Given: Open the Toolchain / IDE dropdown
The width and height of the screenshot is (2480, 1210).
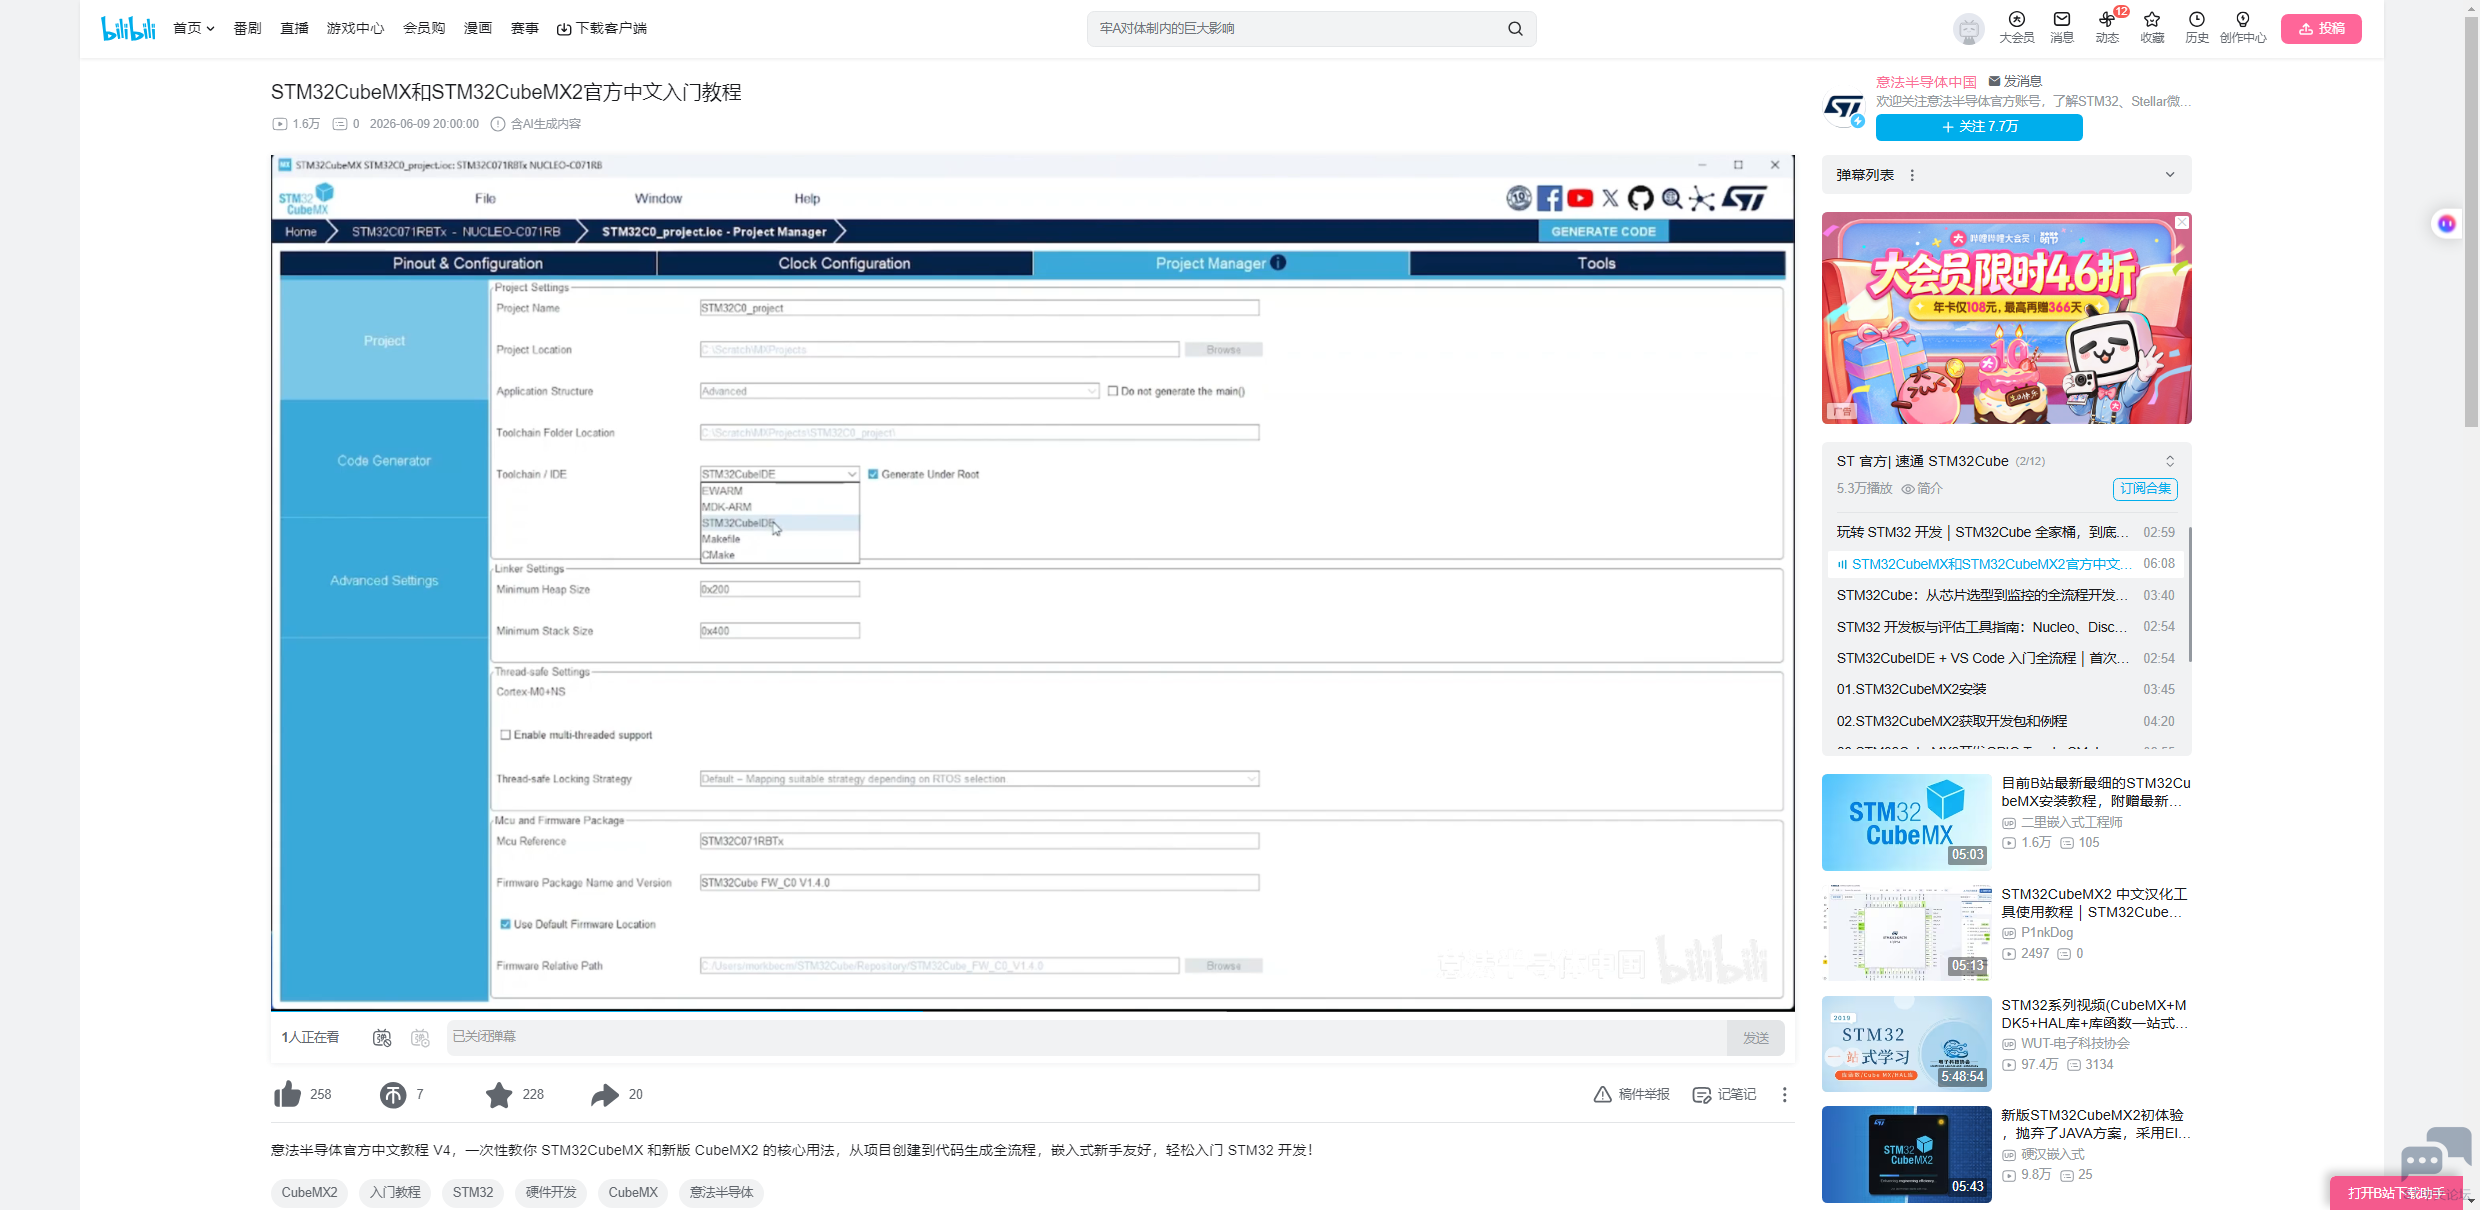Looking at the screenshot, I should (779, 474).
